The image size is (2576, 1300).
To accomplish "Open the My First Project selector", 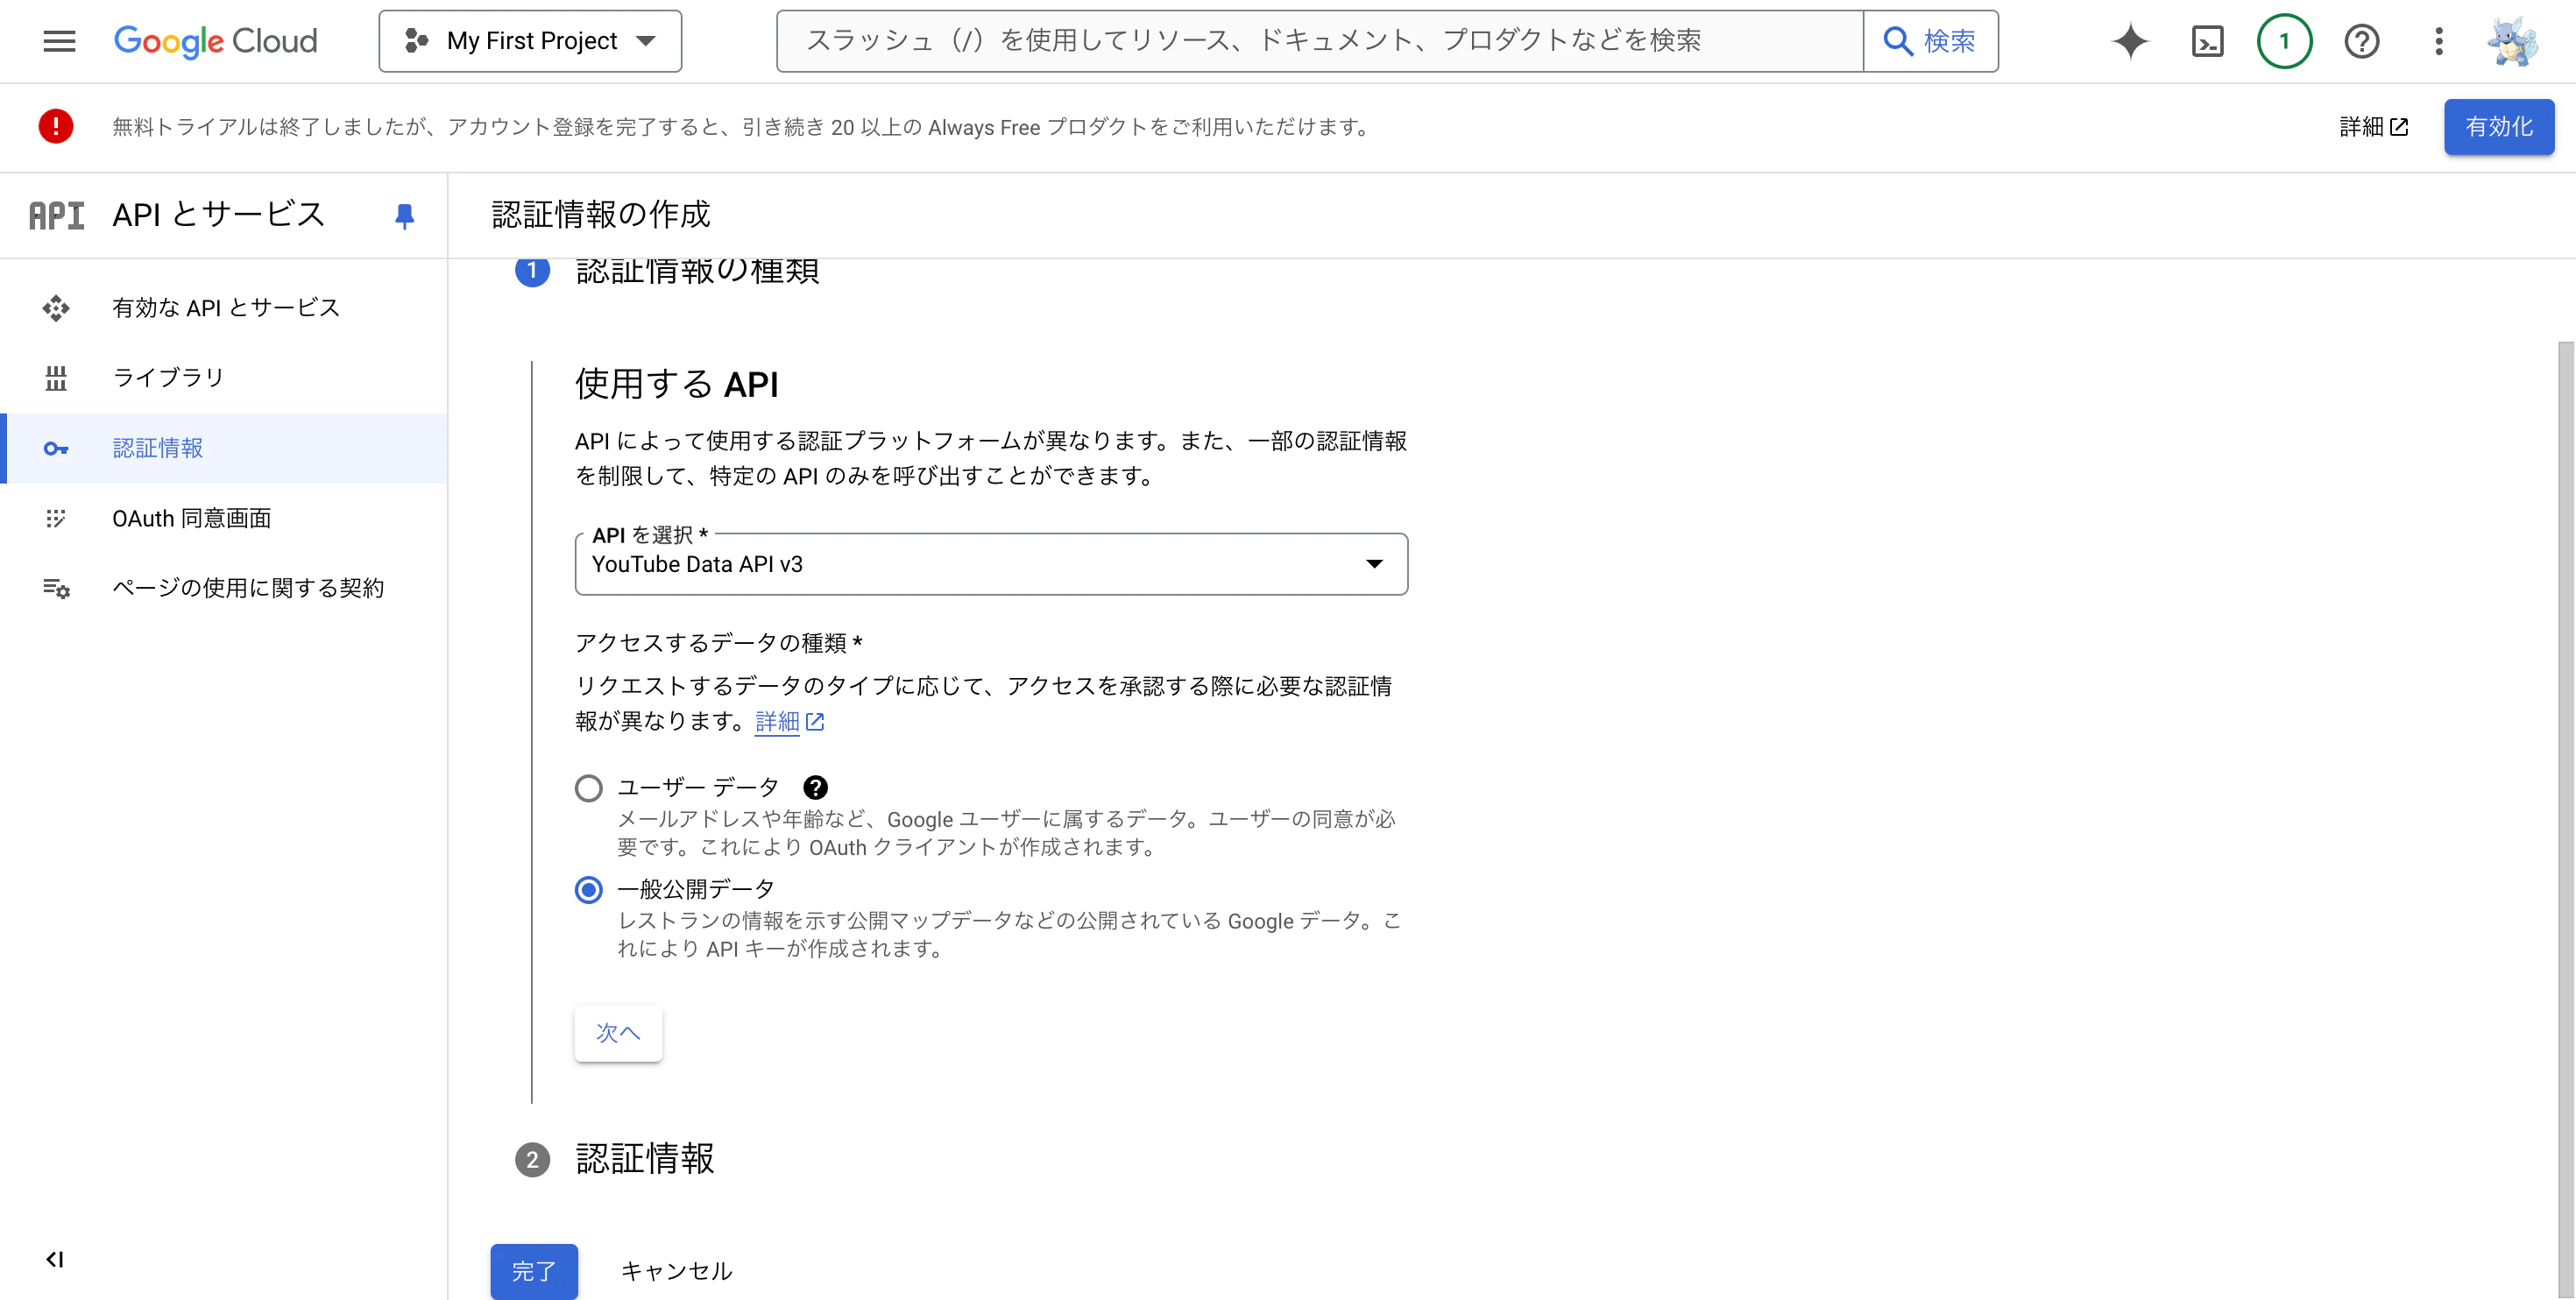I will point(530,41).
